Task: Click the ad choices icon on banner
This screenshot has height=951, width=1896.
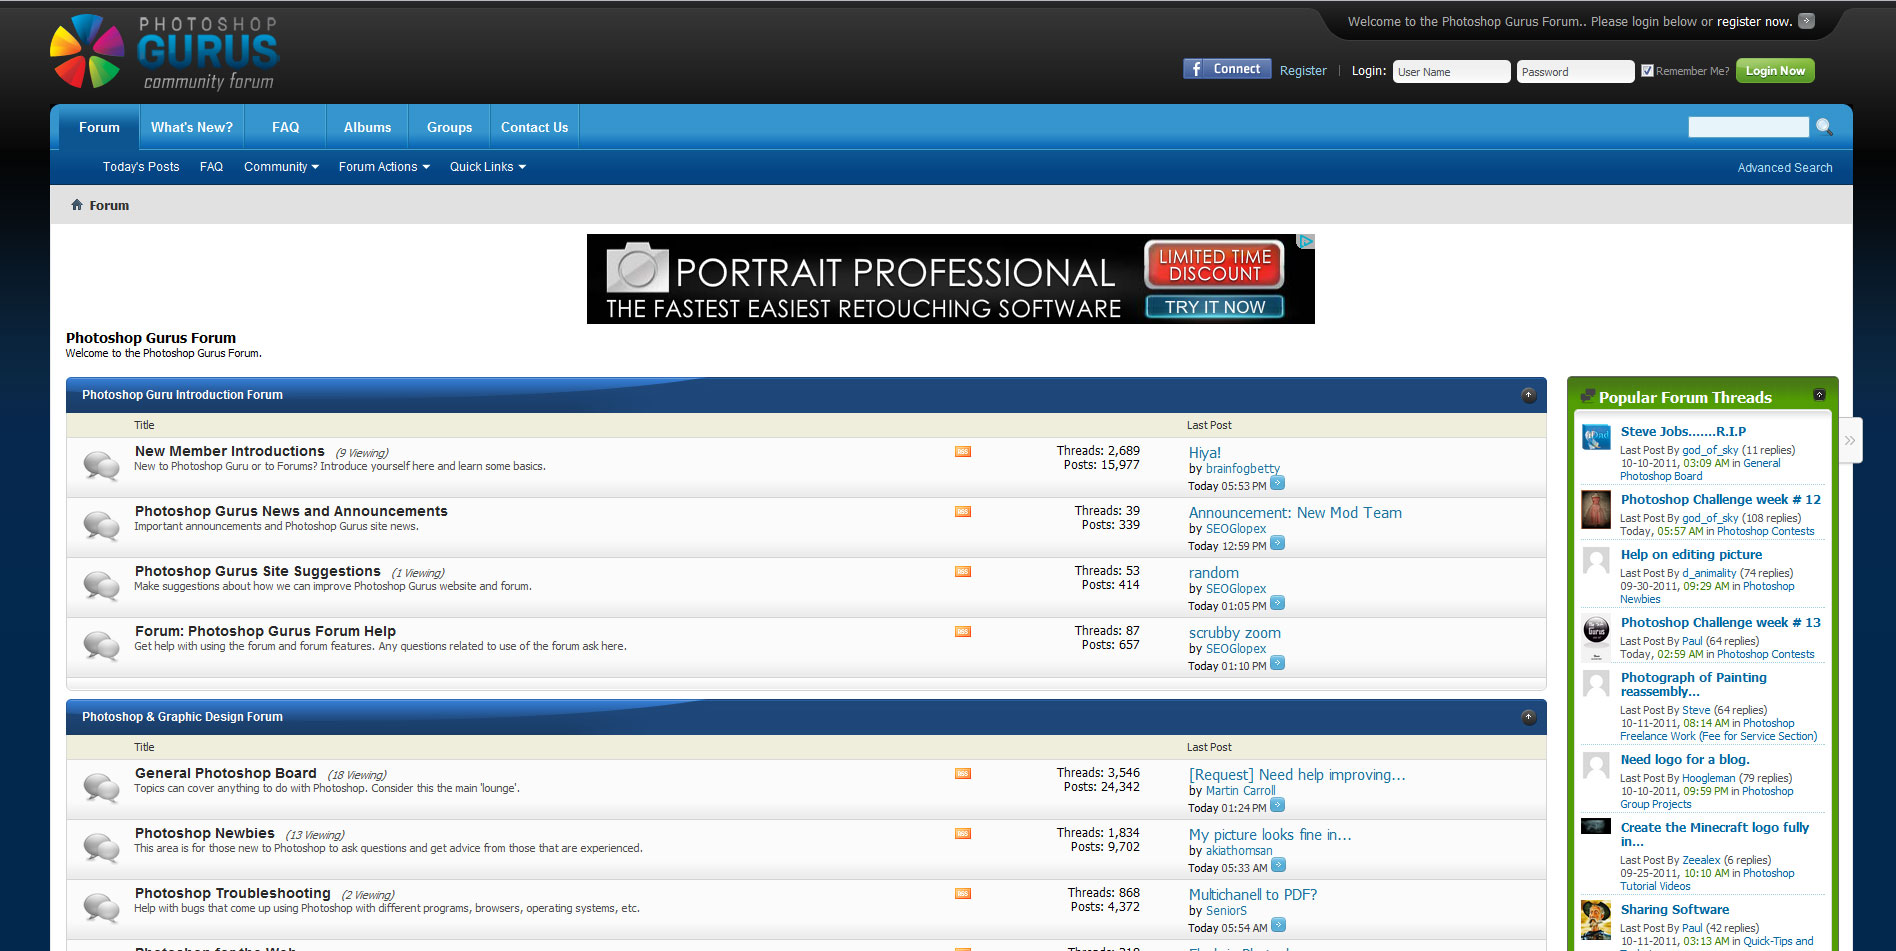Action: pyautogui.click(x=1305, y=241)
